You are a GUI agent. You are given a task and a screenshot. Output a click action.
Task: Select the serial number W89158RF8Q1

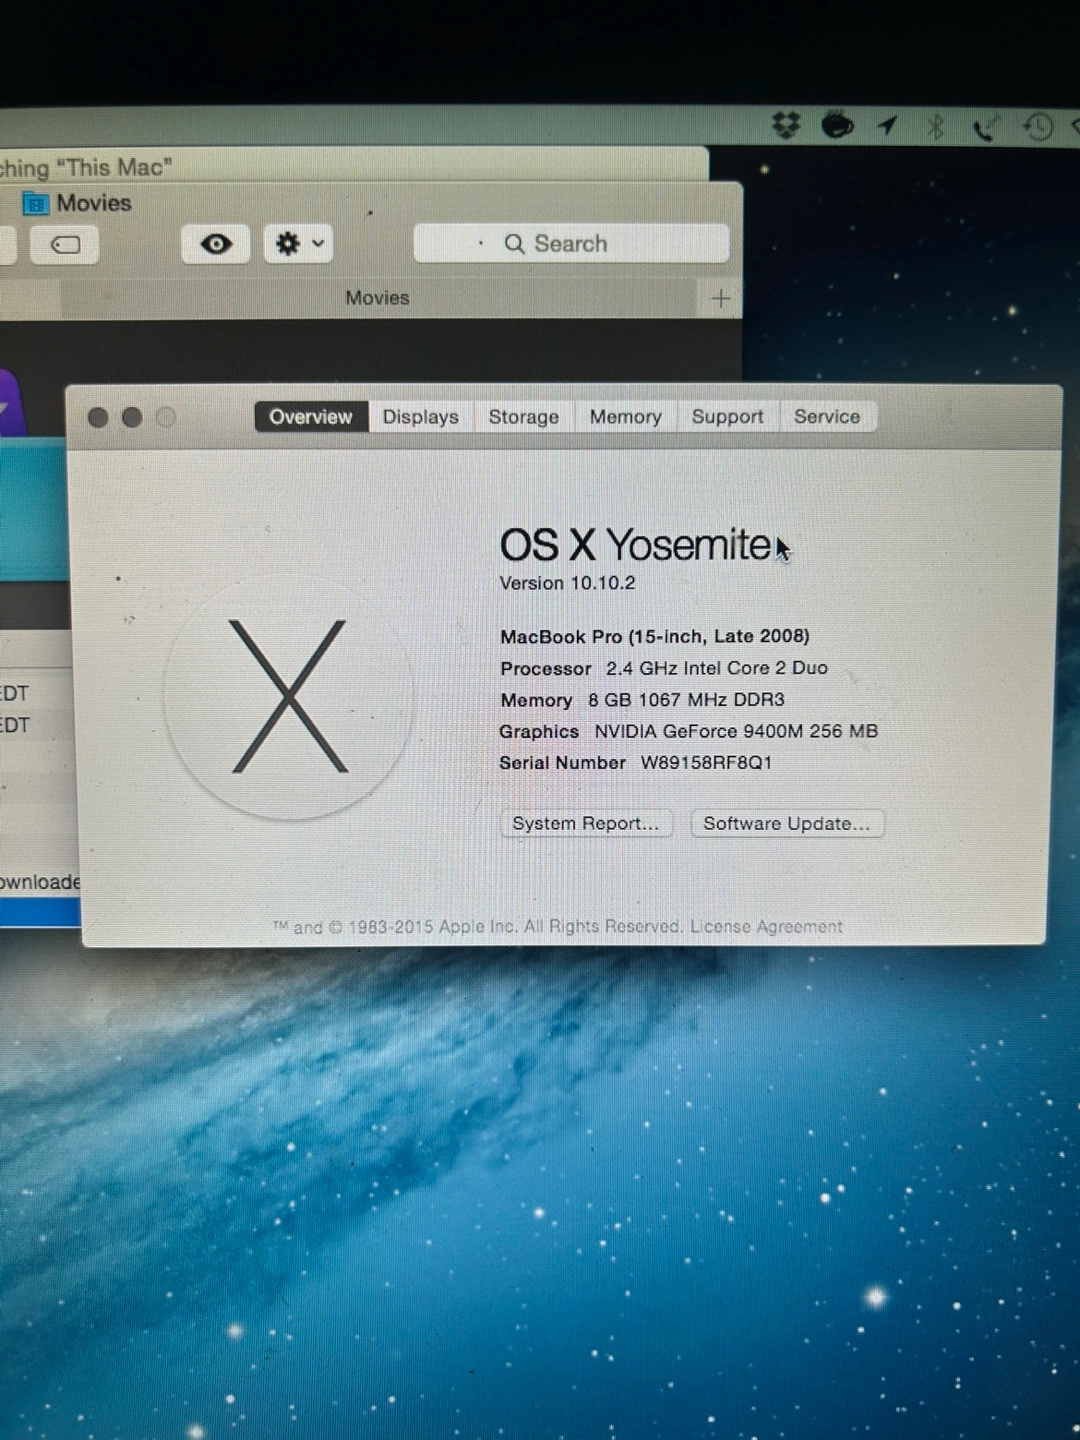click(x=706, y=763)
